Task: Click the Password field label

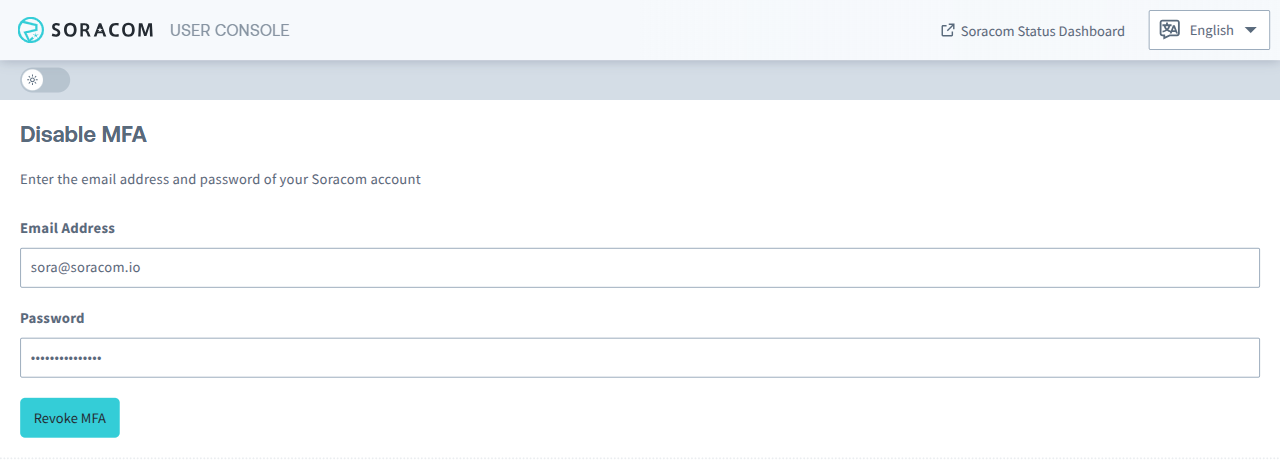Action: pyautogui.click(x=52, y=318)
